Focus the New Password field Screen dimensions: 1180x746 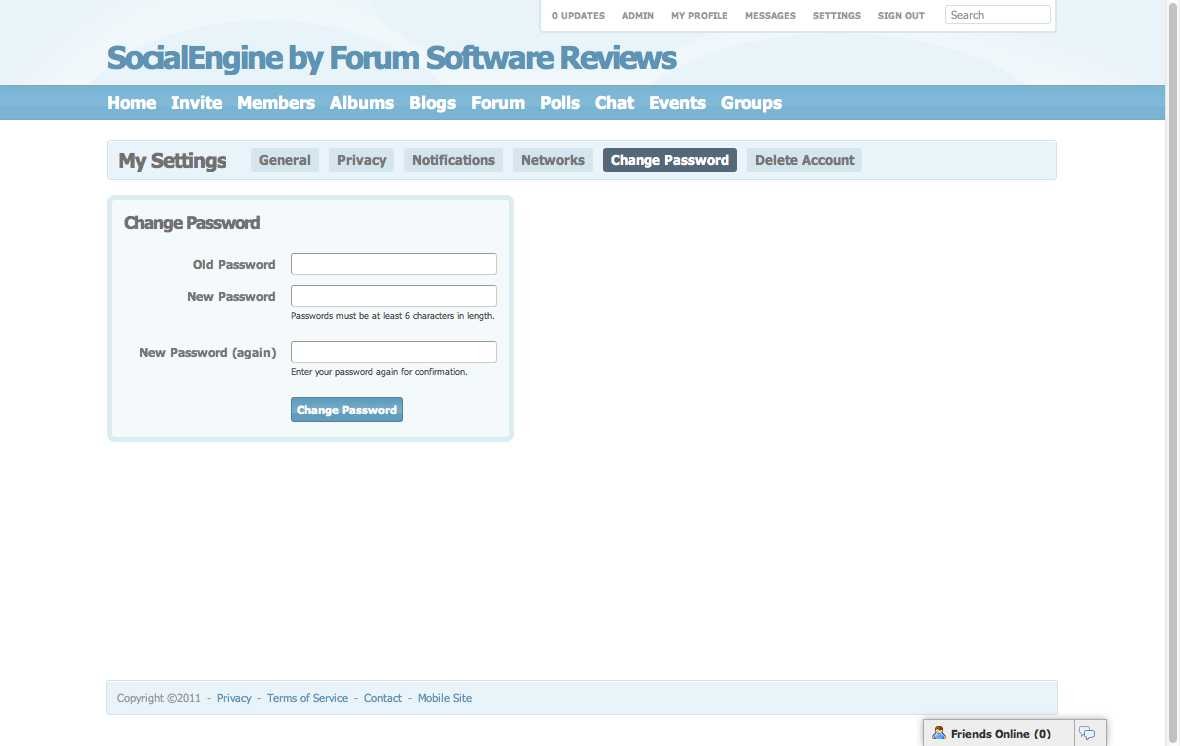coord(393,296)
